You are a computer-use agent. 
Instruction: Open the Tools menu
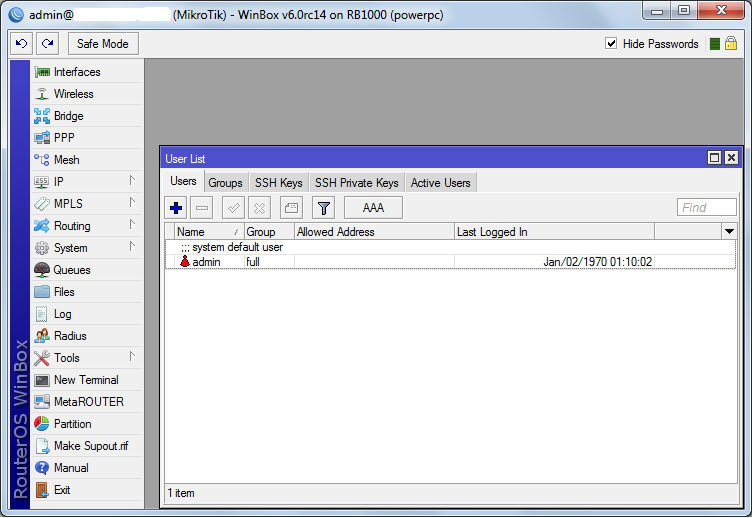click(87, 358)
